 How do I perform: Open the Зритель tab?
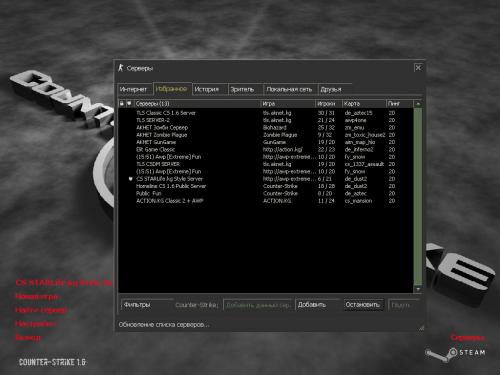point(245,89)
